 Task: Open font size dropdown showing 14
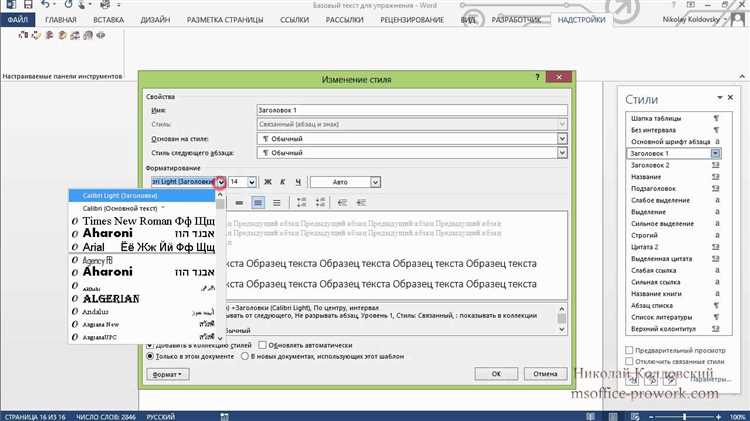click(x=252, y=182)
